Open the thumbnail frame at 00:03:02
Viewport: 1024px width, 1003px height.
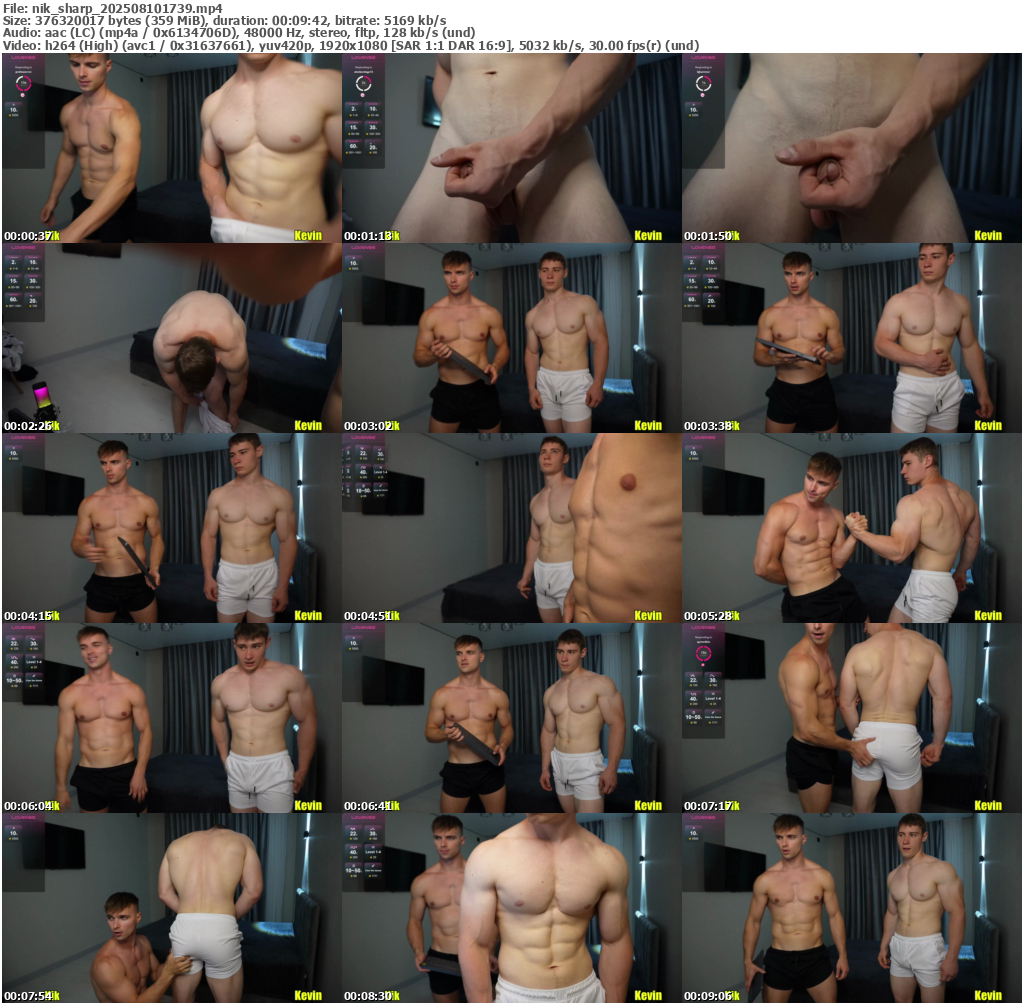[x=512, y=338]
